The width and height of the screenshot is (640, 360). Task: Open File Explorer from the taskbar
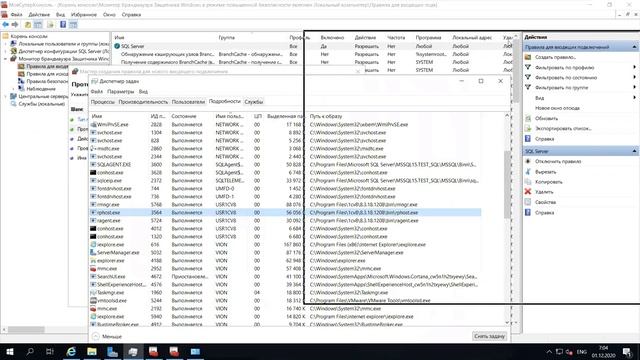click(92, 351)
